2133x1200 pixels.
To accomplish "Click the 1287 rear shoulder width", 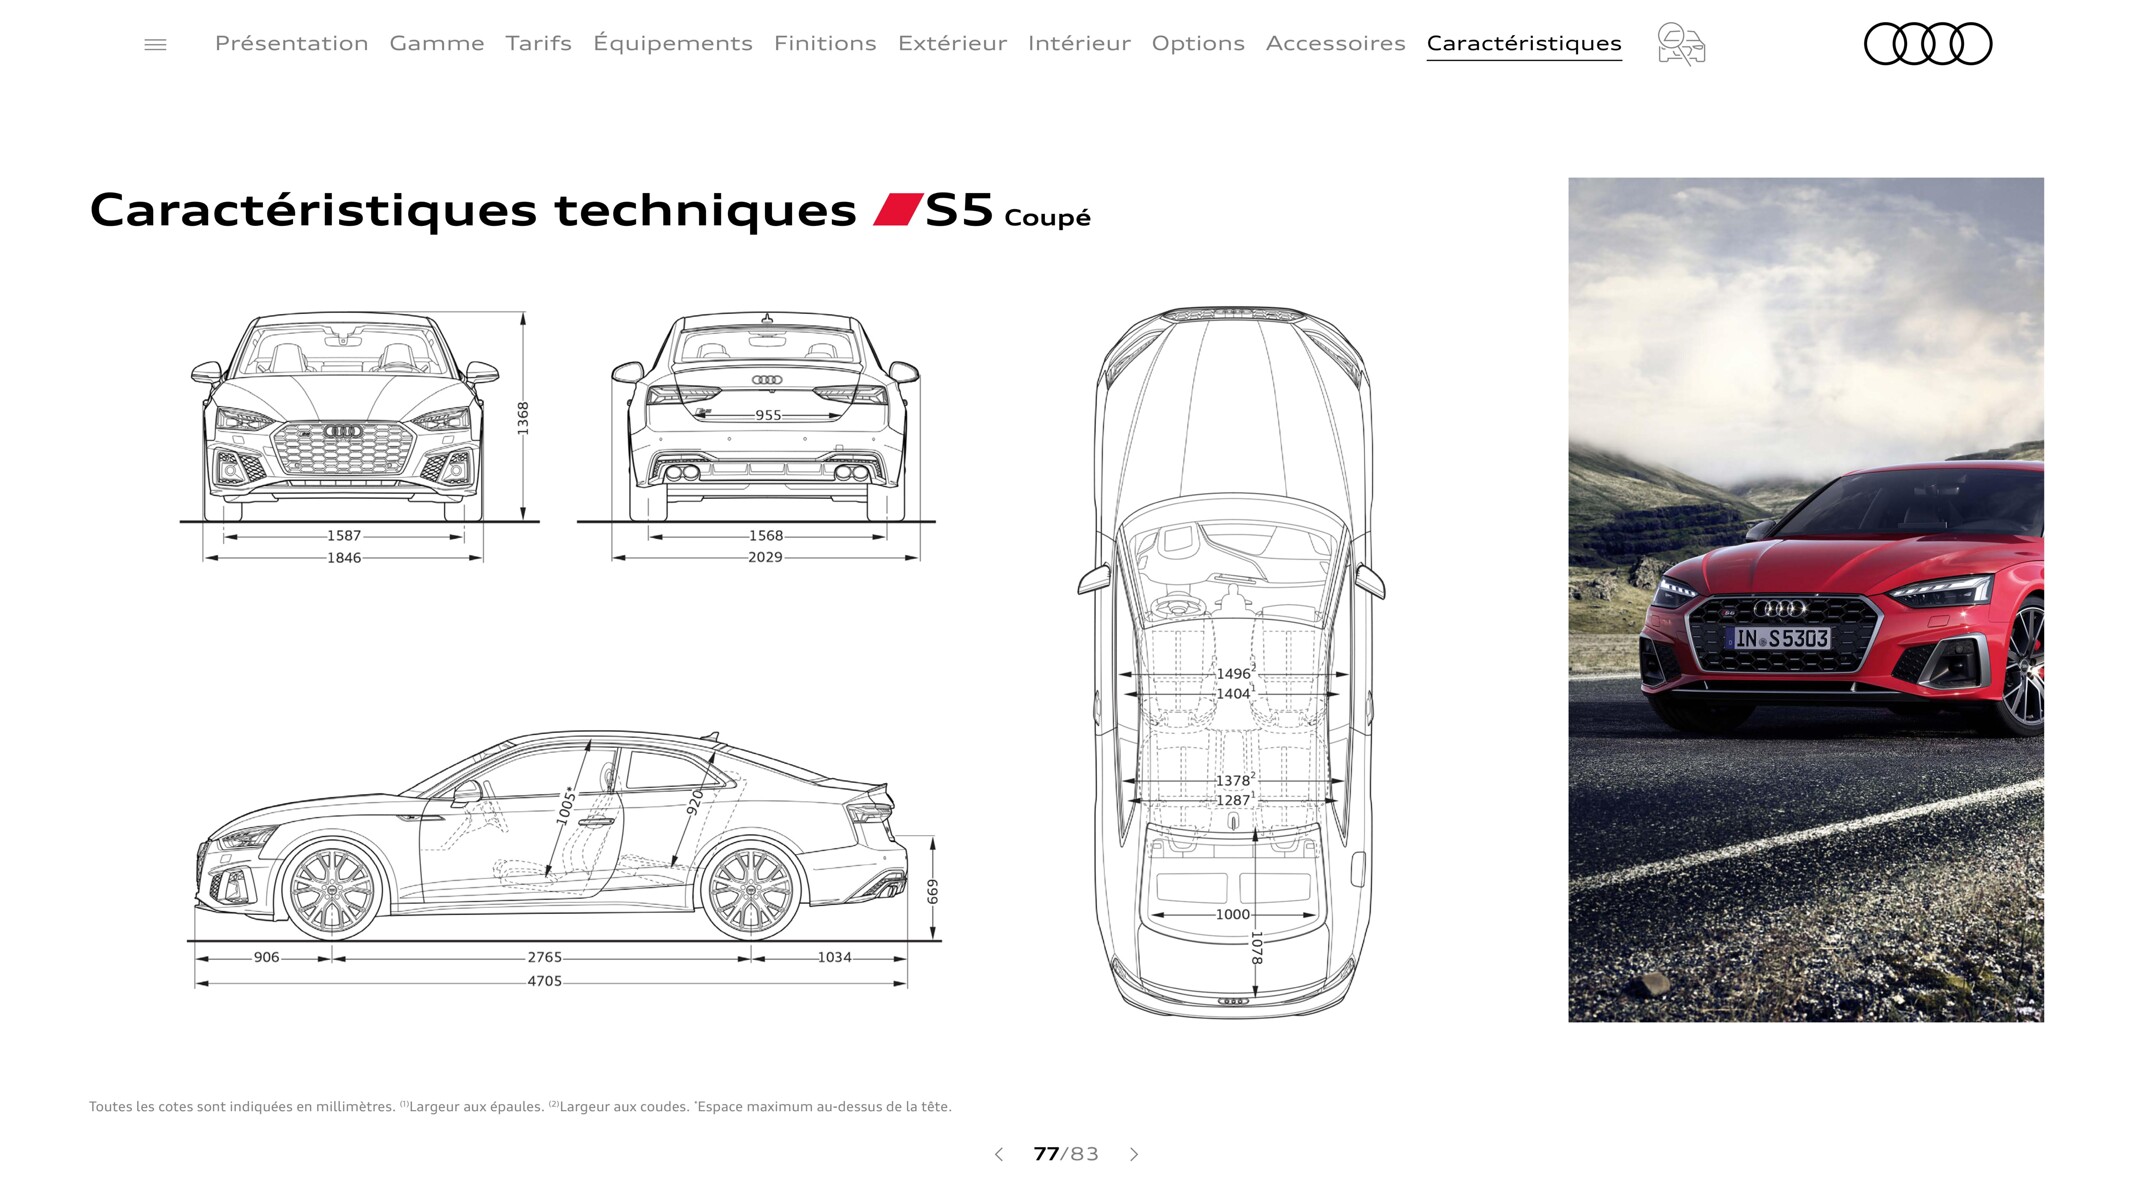I will pos(1234,800).
